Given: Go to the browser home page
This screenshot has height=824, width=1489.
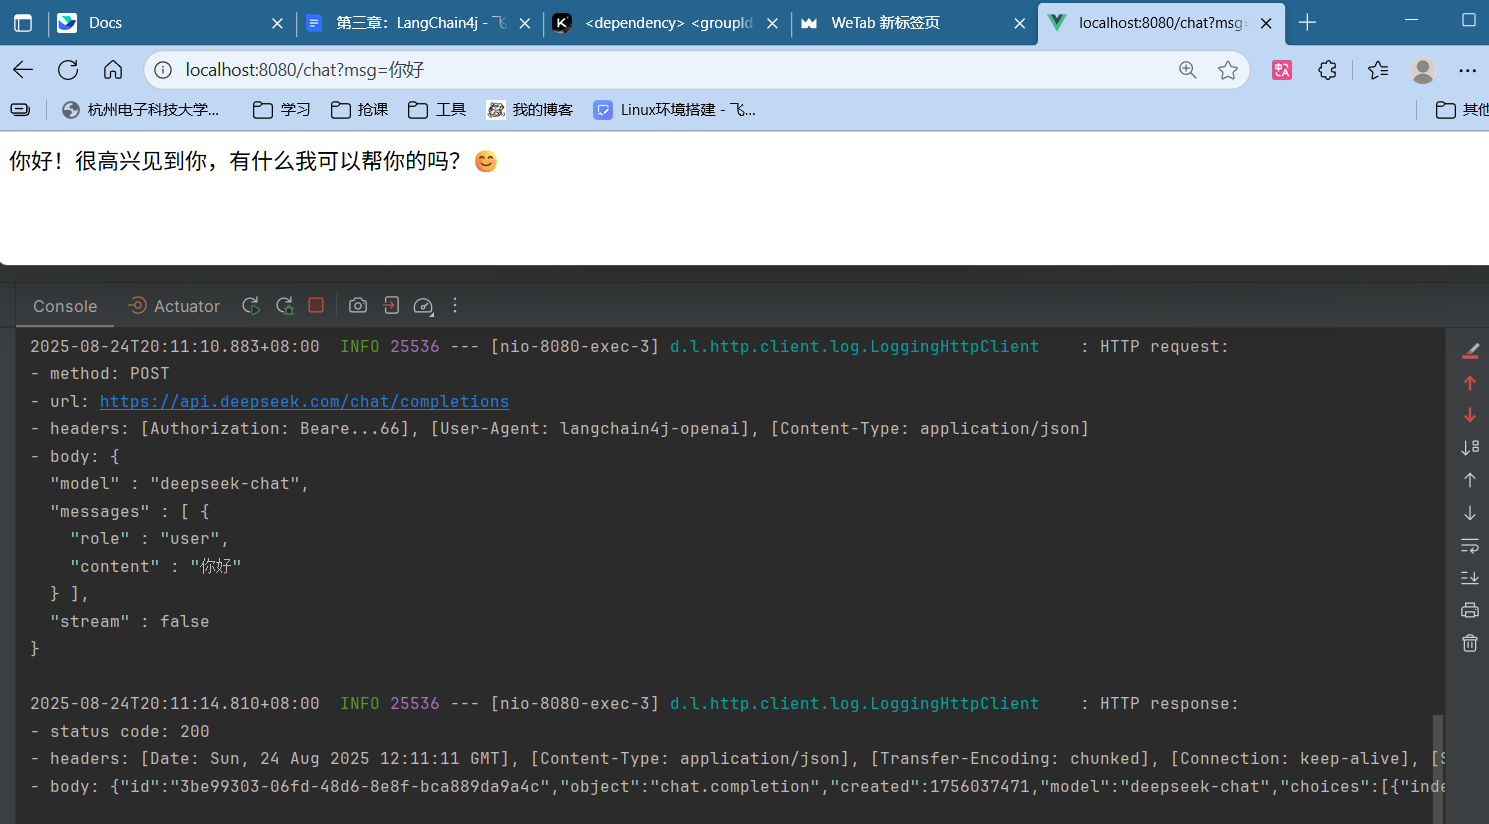Looking at the screenshot, I should coord(113,69).
